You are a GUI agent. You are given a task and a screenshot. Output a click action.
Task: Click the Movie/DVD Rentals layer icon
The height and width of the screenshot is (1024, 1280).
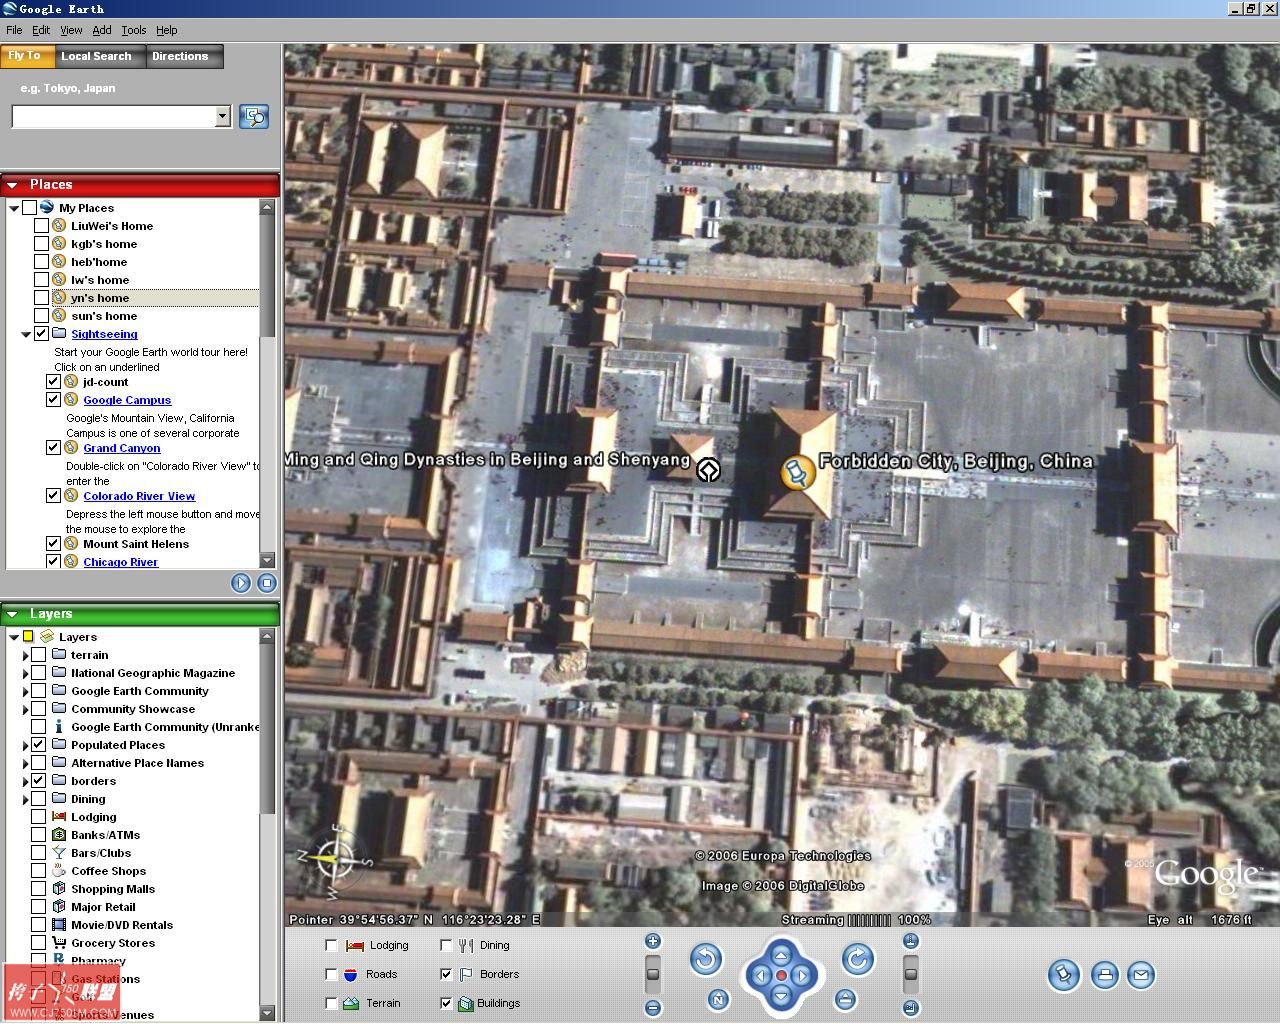pos(59,925)
